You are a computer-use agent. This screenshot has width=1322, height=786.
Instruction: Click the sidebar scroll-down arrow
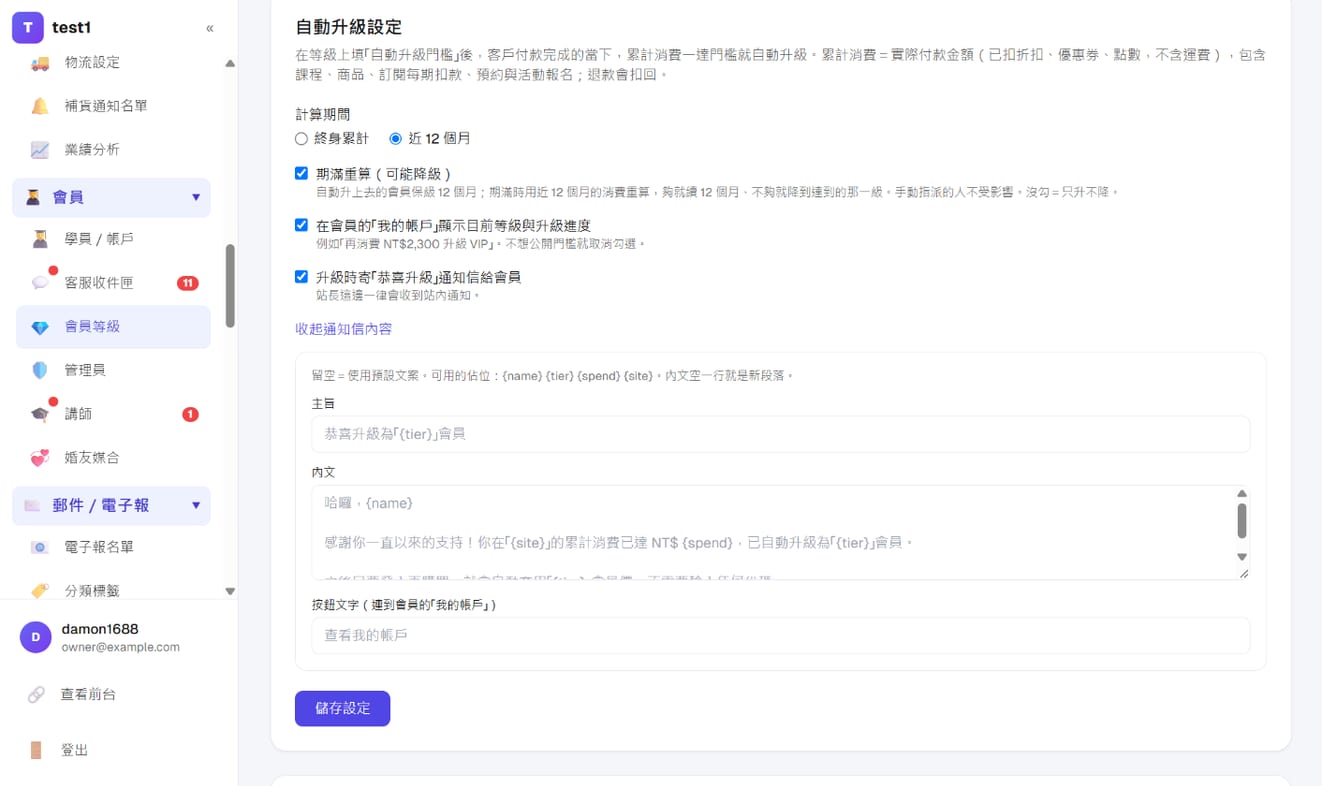[230, 591]
